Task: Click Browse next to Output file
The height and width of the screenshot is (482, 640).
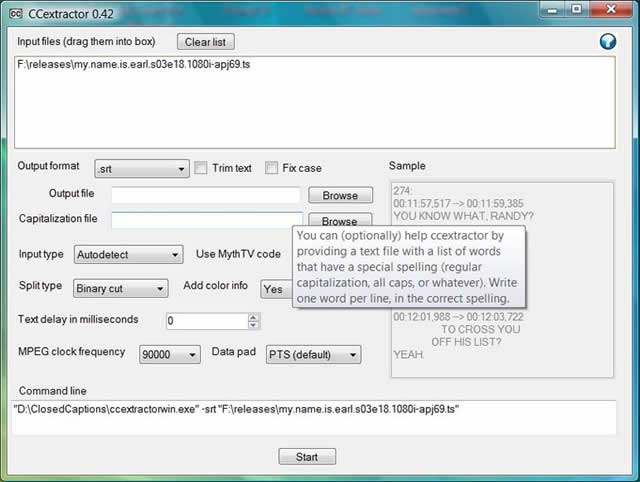Action: click(340, 195)
